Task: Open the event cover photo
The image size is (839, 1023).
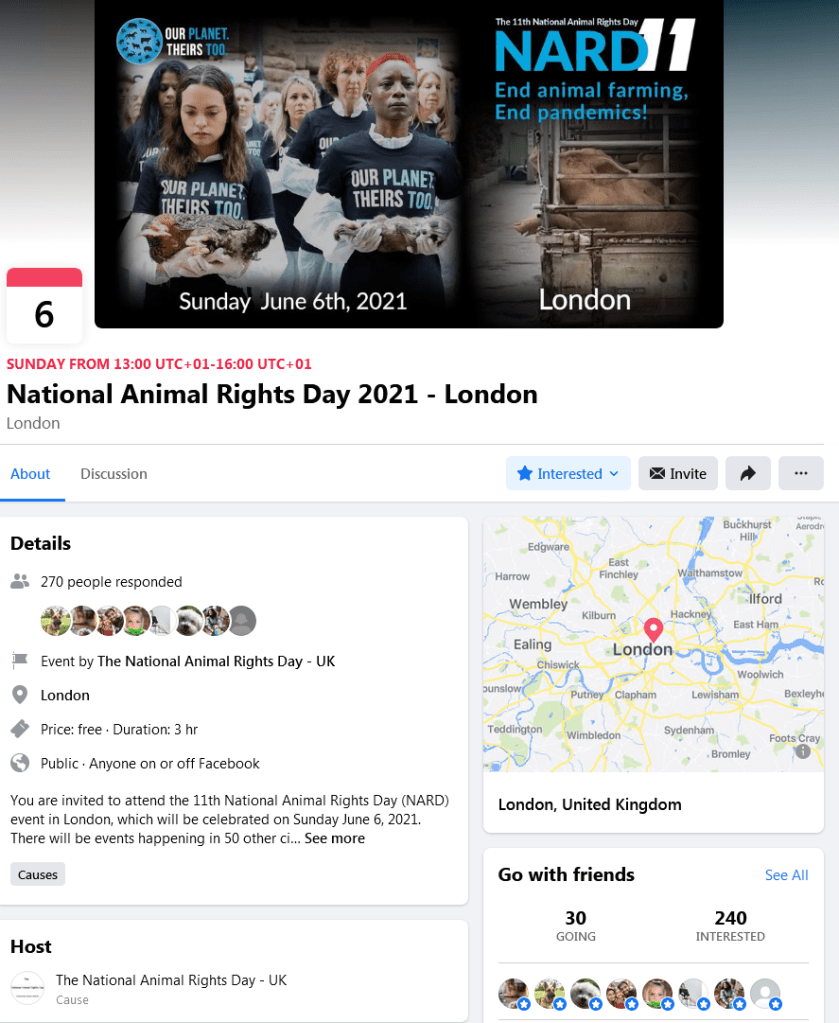Action: [x=409, y=163]
